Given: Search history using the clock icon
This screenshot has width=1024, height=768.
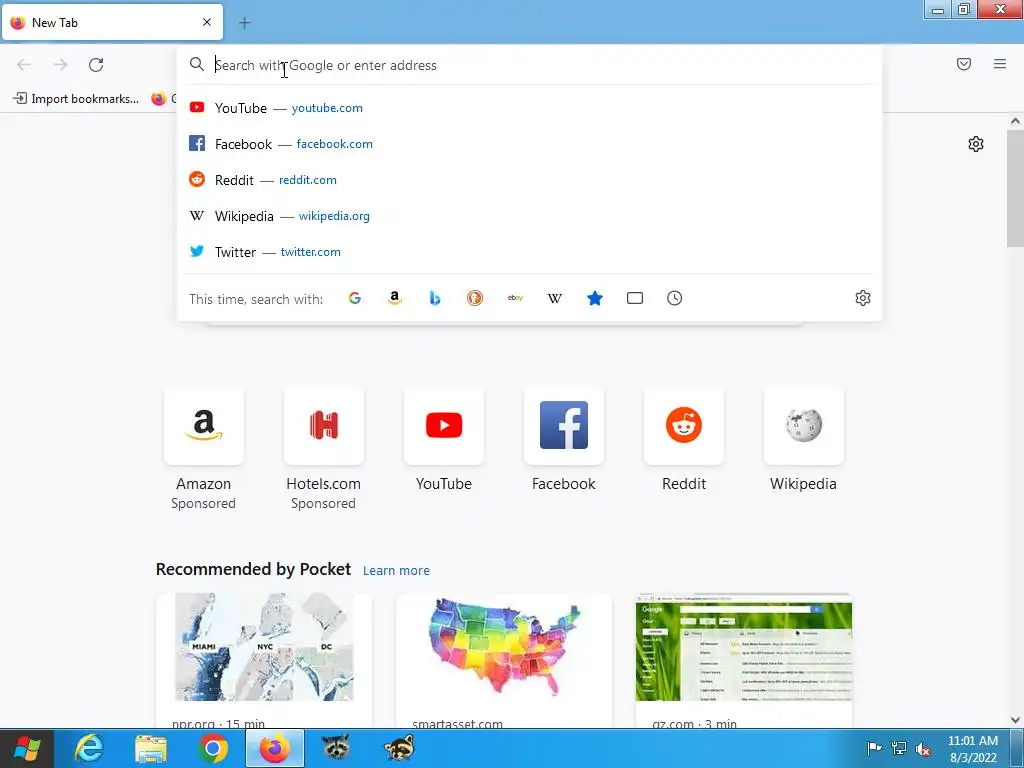Looking at the screenshot, I should coord(675,298).
